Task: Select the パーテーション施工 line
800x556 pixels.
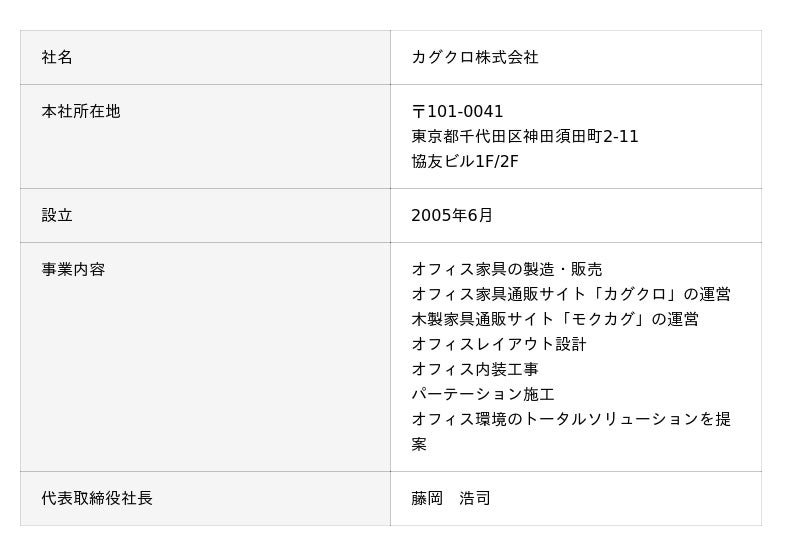Action: pos(483,395)
